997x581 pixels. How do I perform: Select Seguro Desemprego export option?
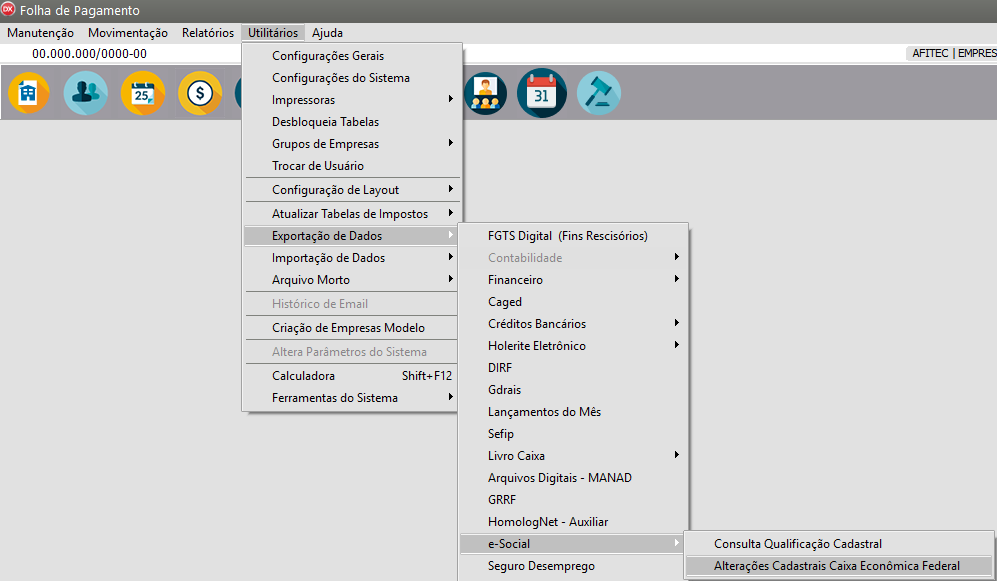coord(541,566)
